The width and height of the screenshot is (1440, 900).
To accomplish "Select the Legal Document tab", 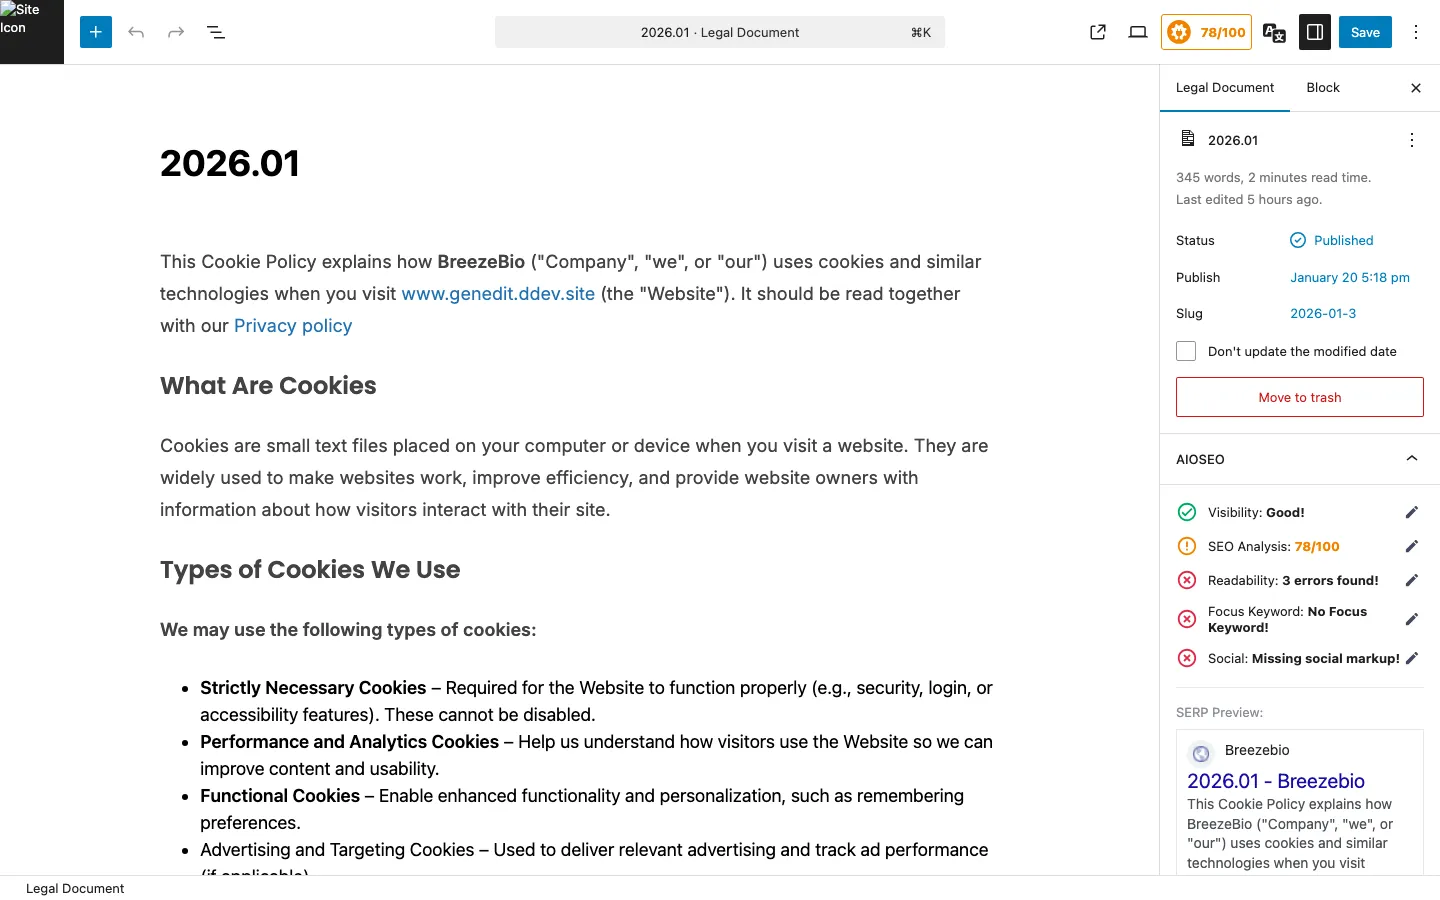I will (x=1225, y=88).
